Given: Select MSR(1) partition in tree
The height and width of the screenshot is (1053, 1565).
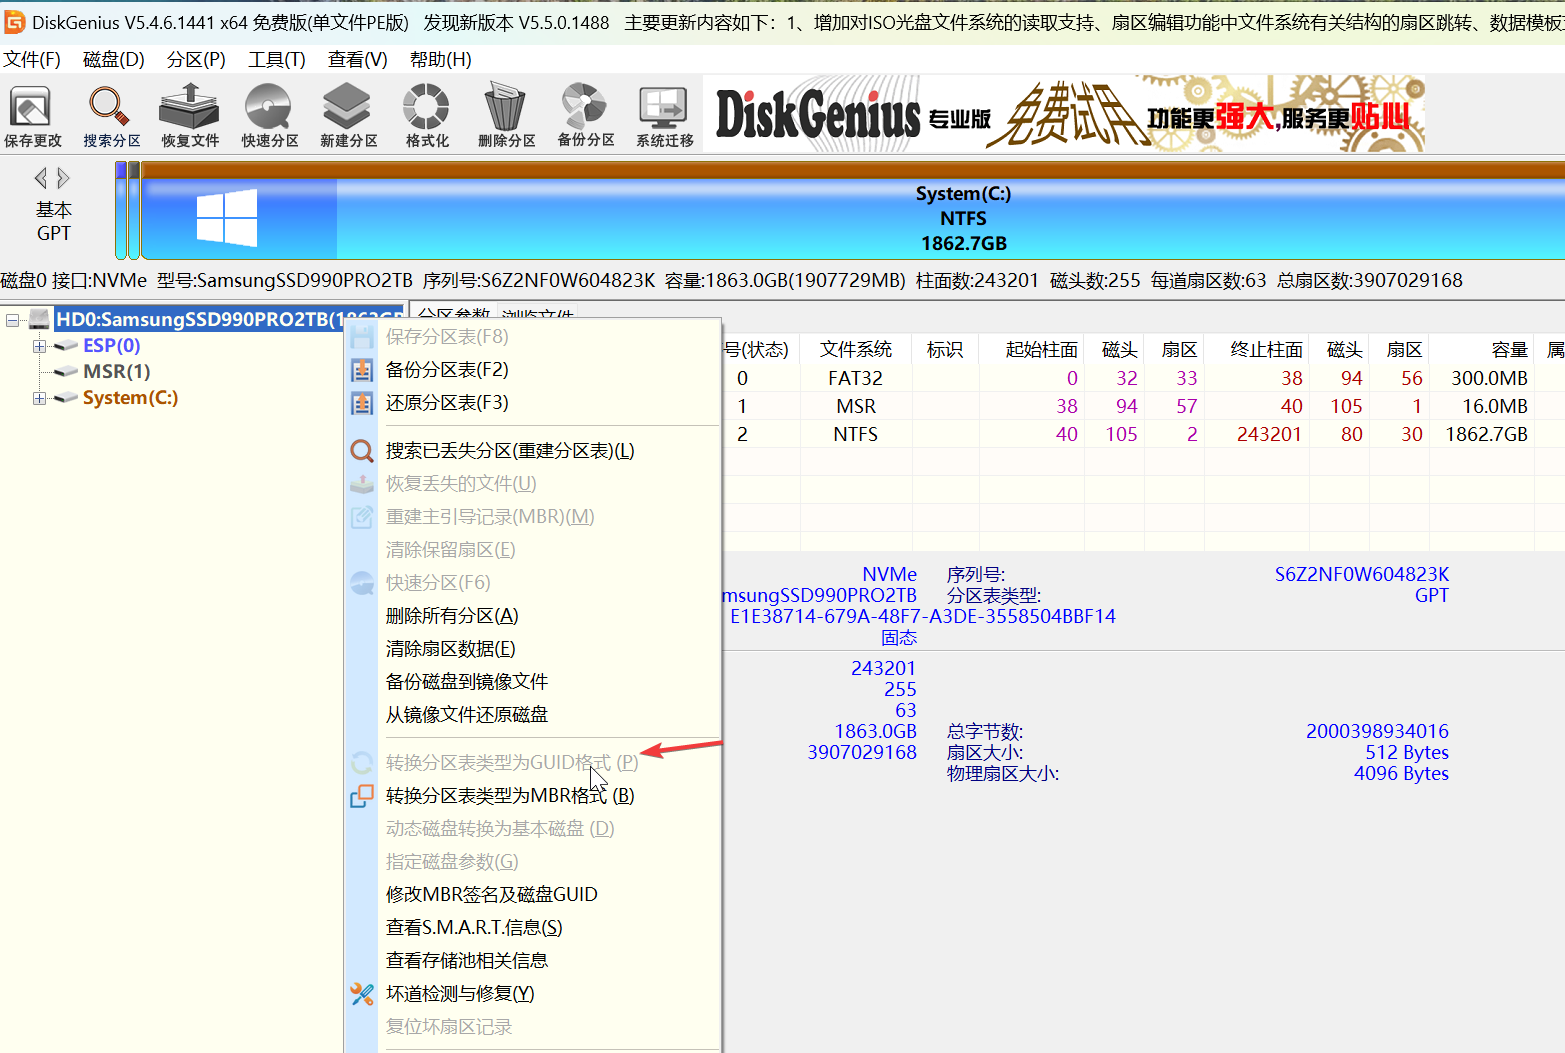Looking at the screenshot, I should (117, 372).
